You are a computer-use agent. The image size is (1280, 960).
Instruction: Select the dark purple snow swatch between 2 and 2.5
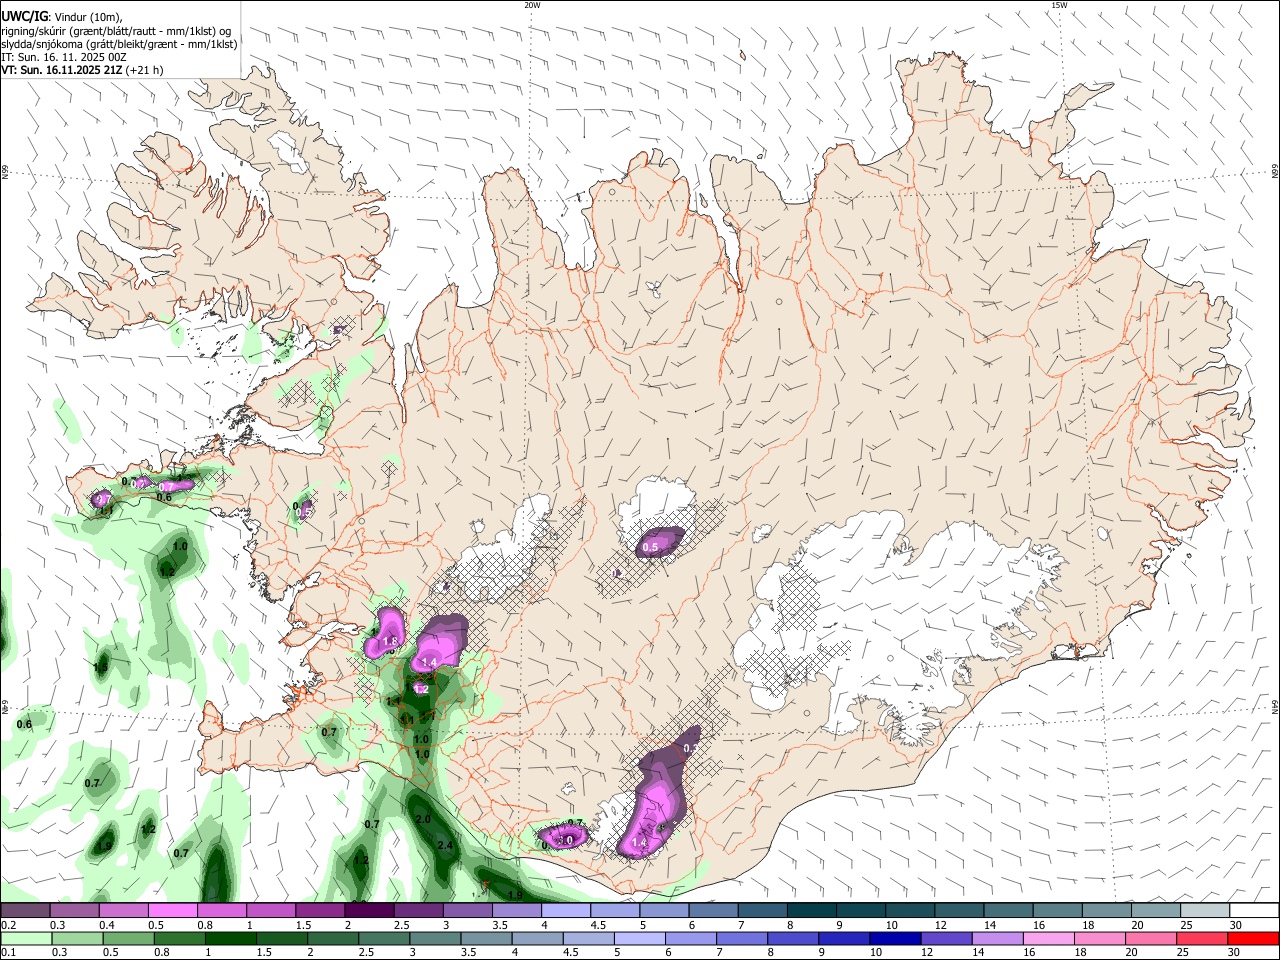(x=369, y=911)
